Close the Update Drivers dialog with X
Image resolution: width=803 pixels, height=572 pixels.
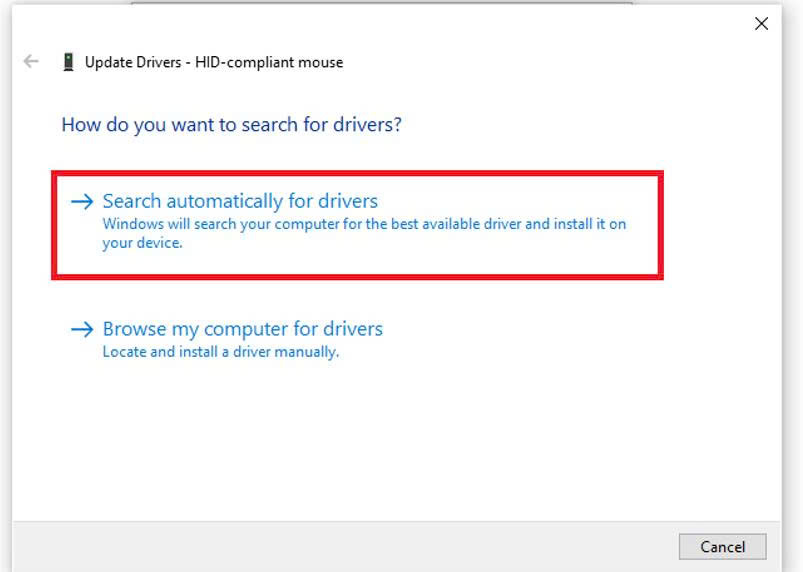coord(761,24)
